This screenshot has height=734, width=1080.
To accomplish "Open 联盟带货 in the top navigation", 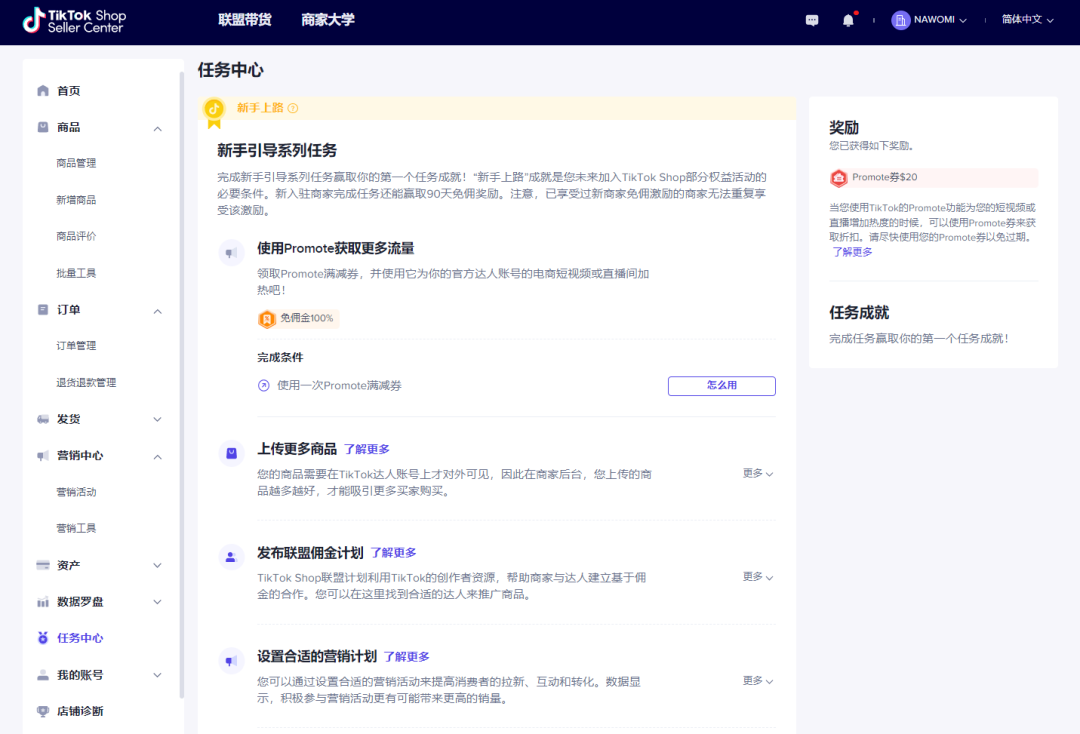I will pos(245,20).
